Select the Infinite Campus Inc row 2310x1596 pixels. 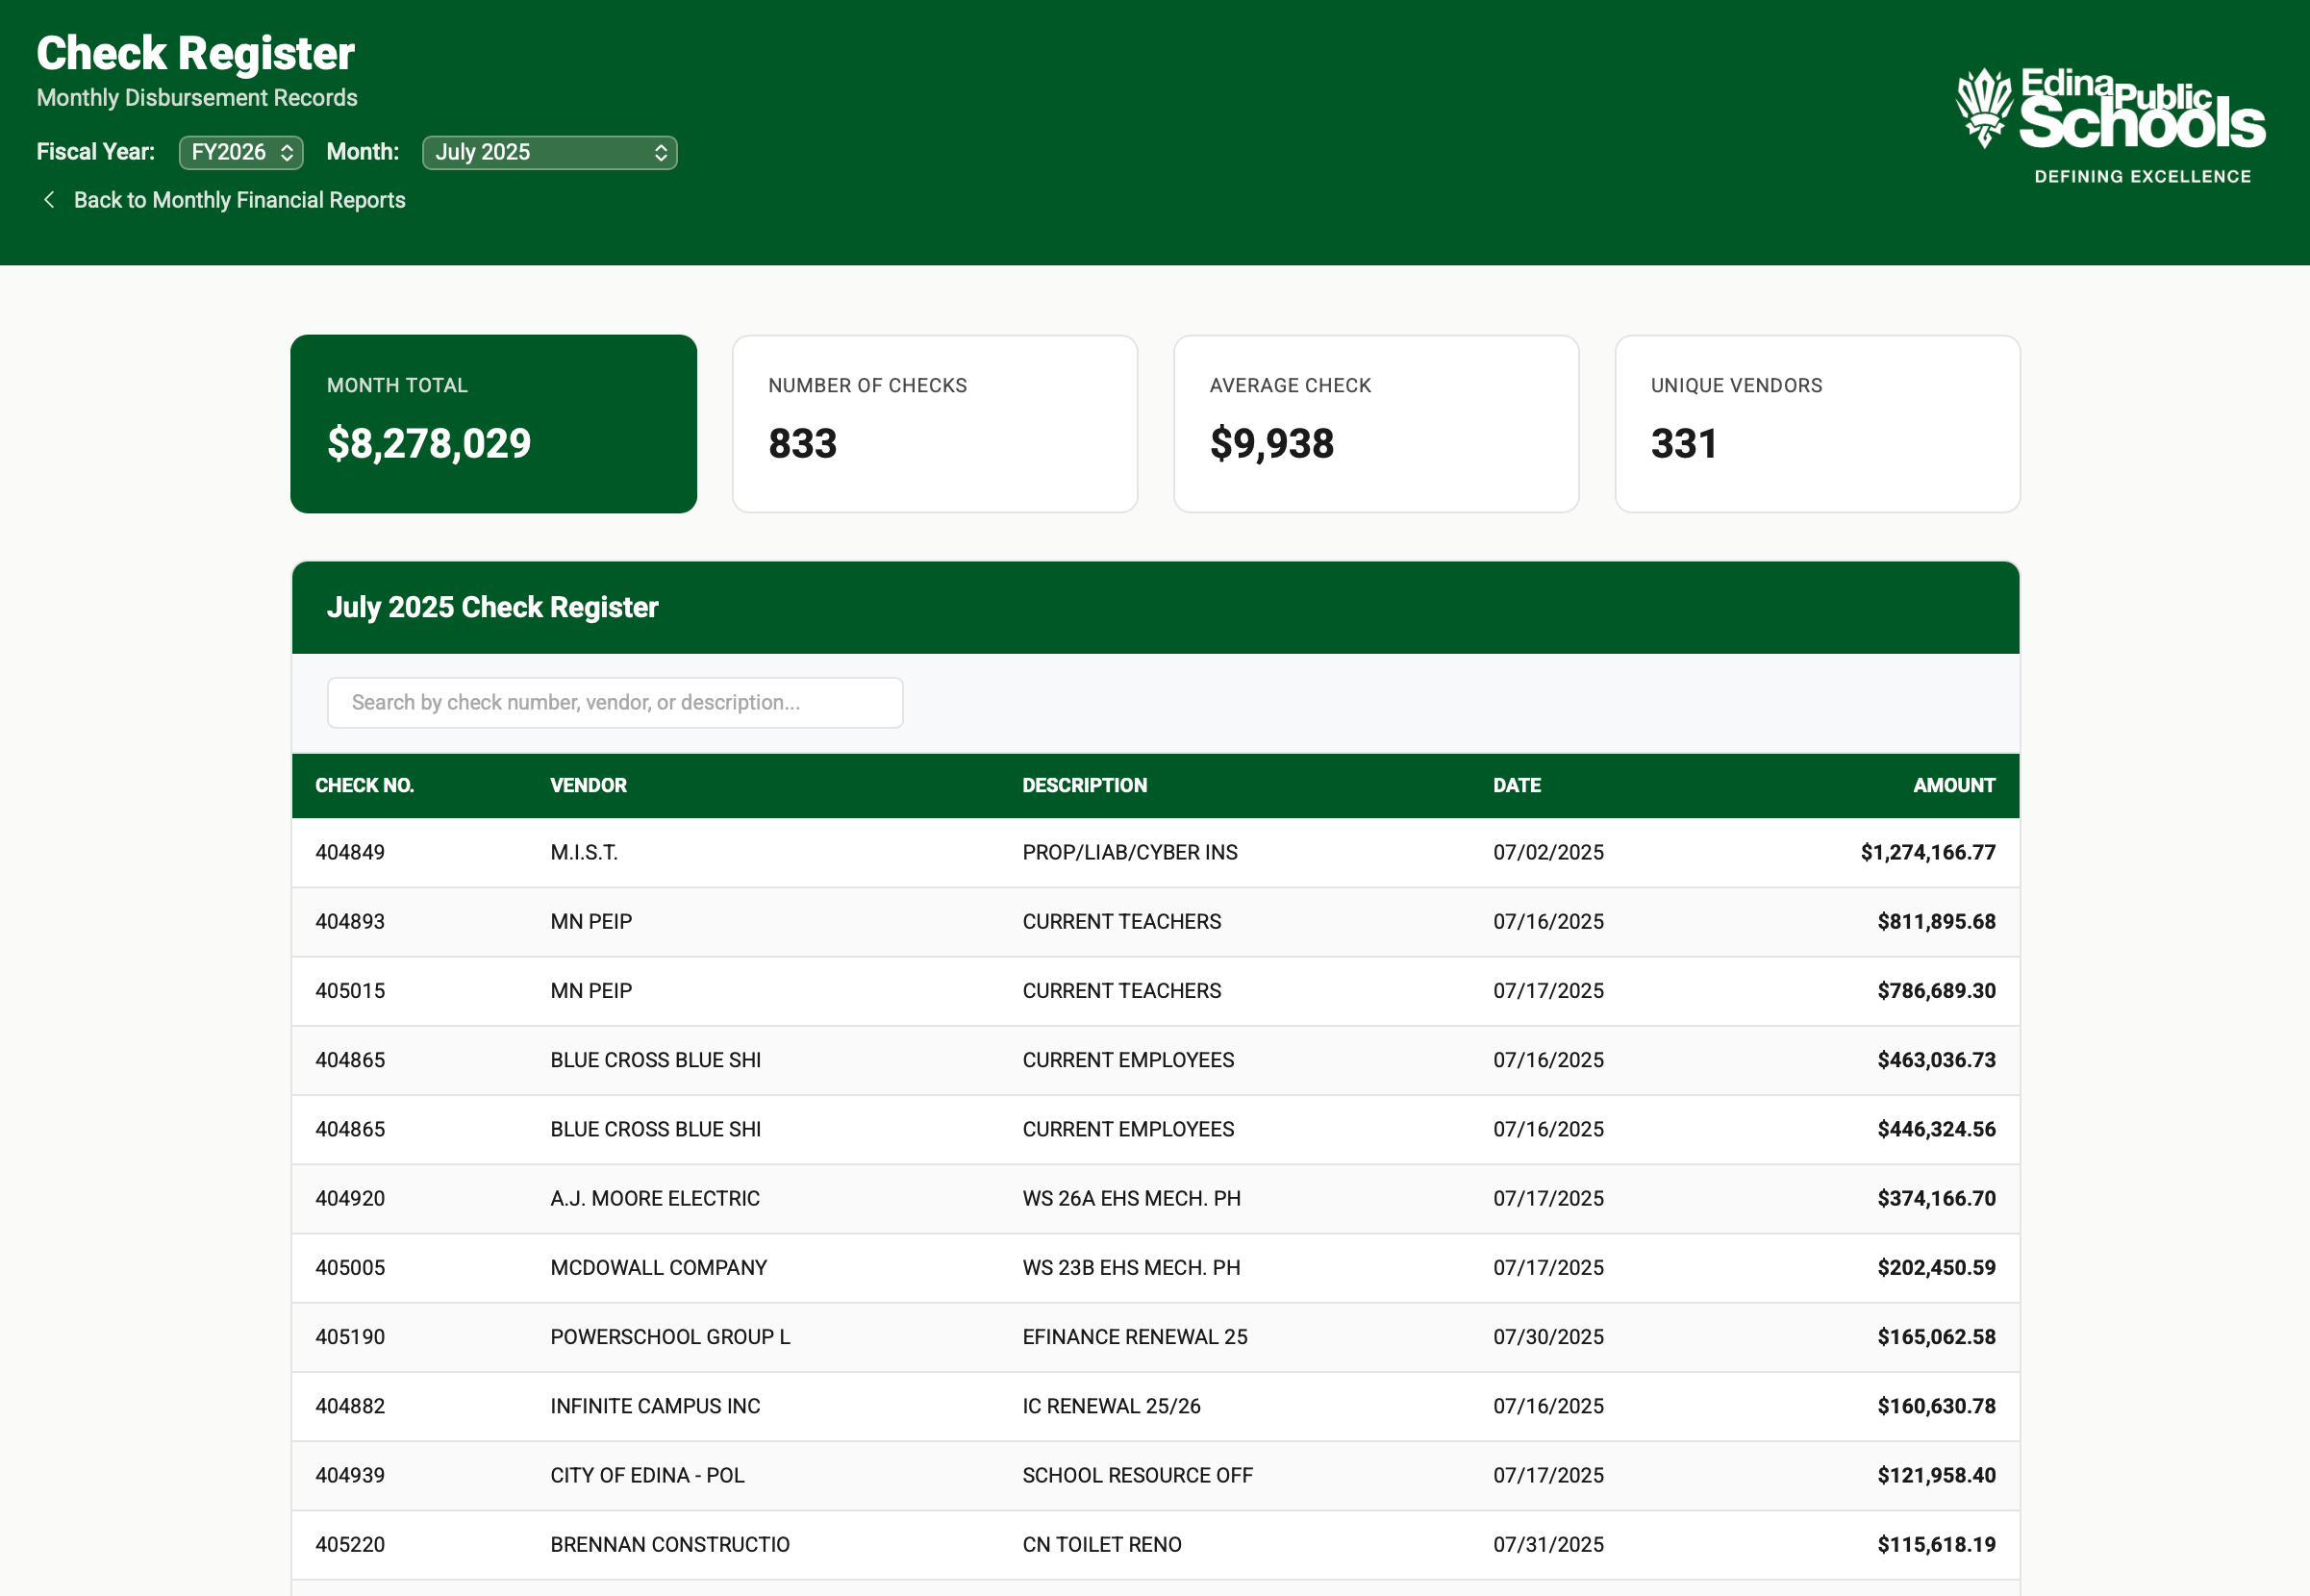(1154, 1405)
